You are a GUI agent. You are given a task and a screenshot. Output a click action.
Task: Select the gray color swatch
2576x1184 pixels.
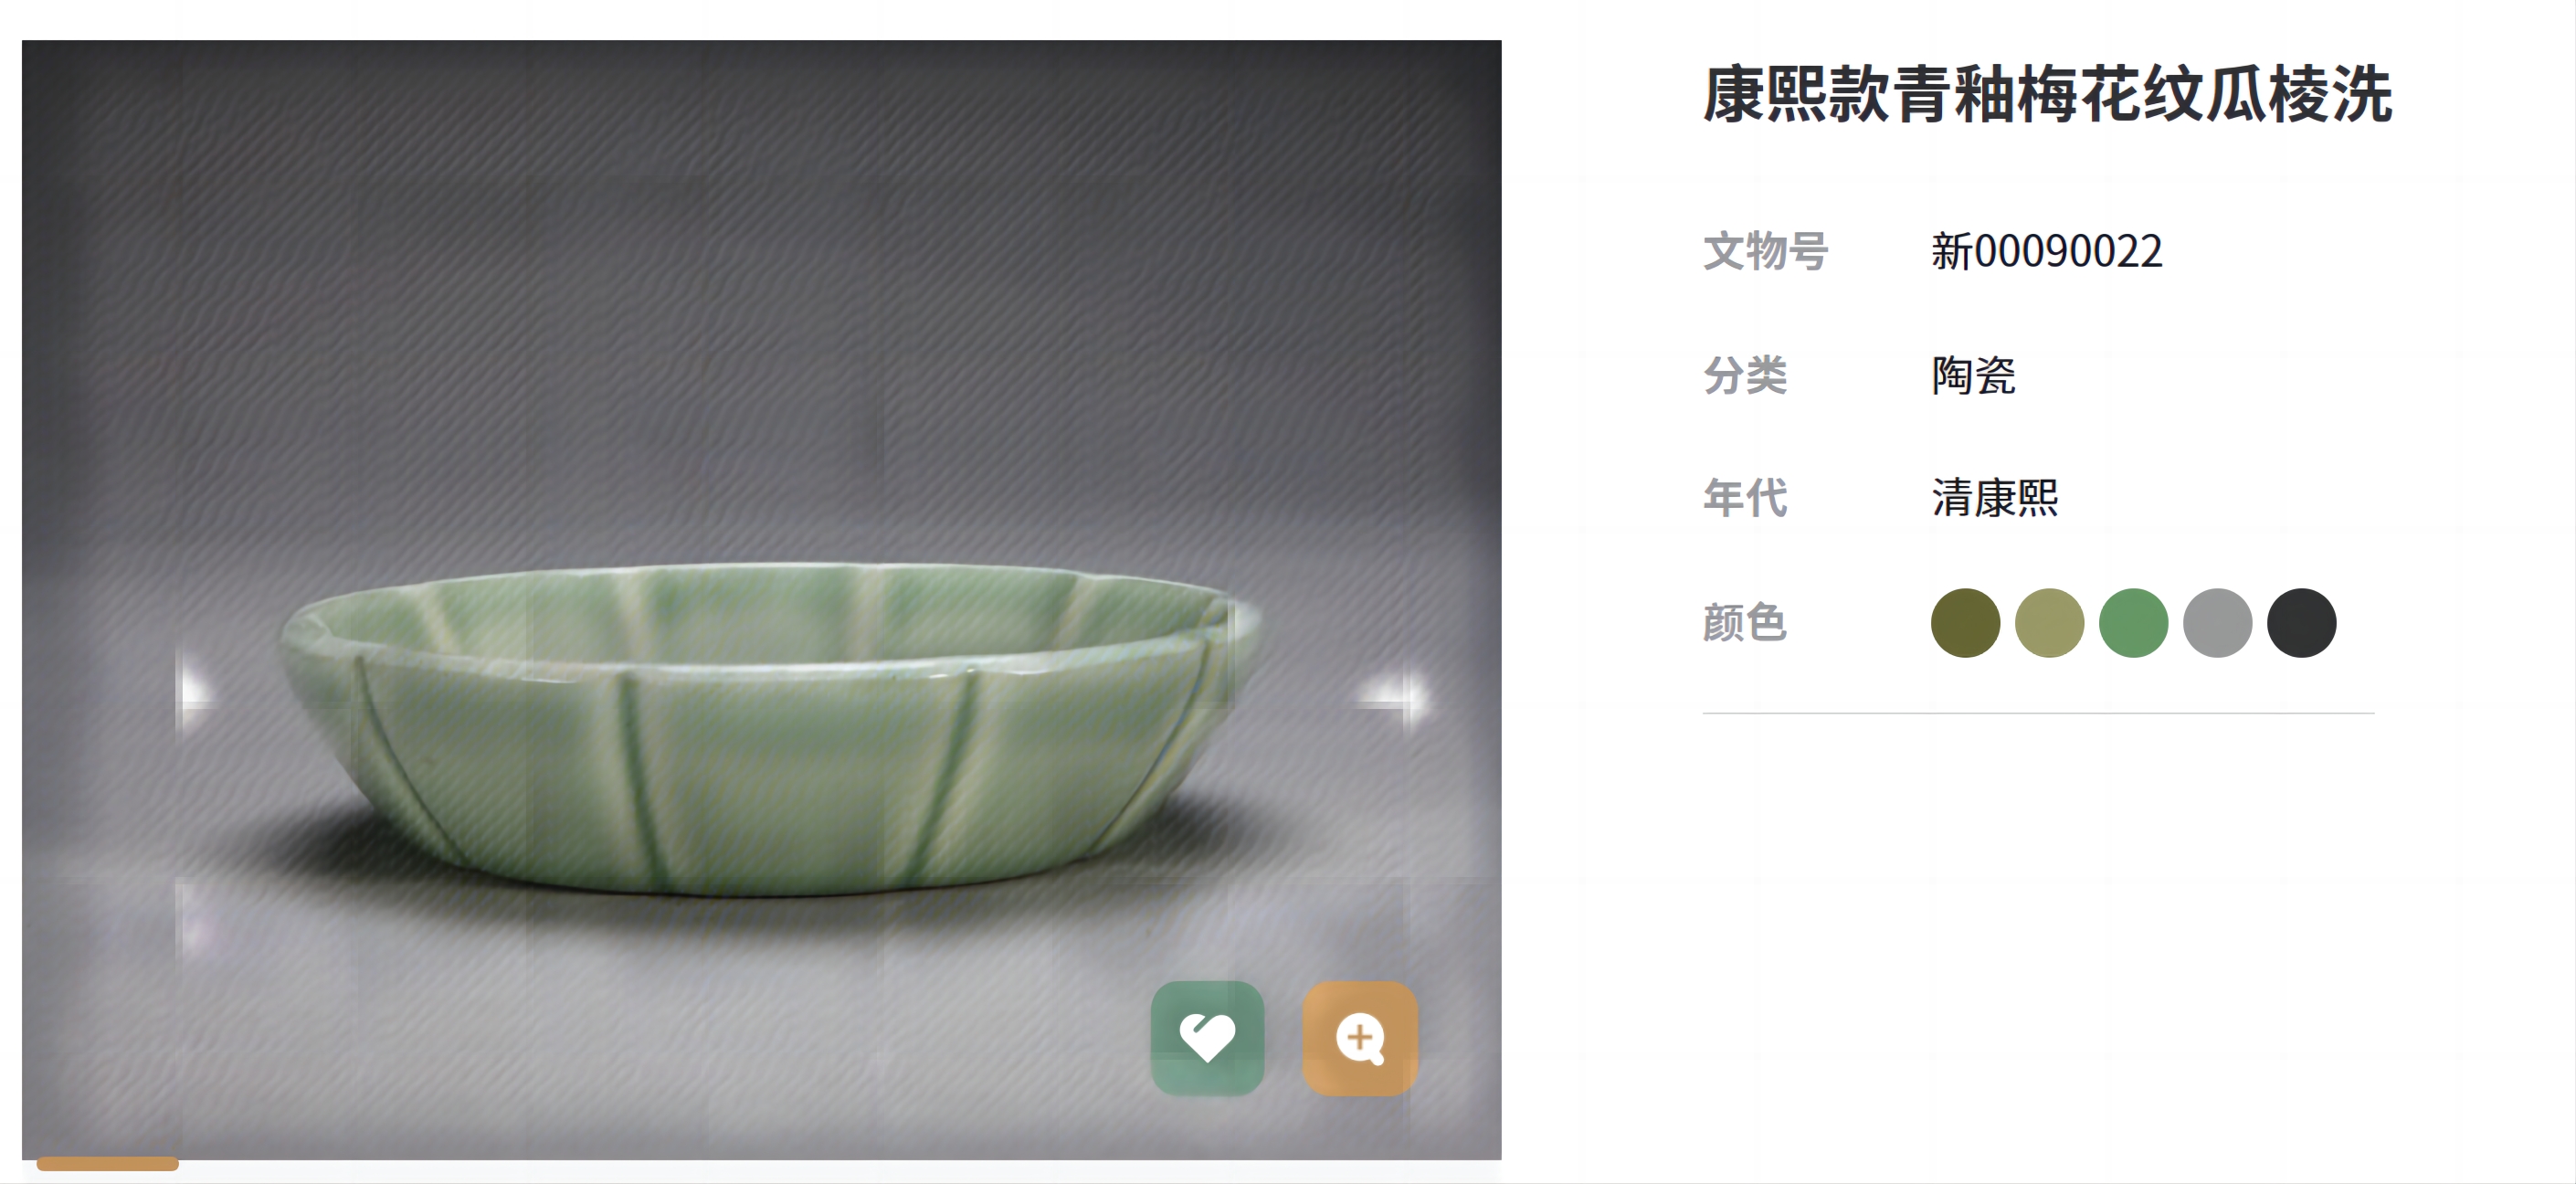(2217, 623)
